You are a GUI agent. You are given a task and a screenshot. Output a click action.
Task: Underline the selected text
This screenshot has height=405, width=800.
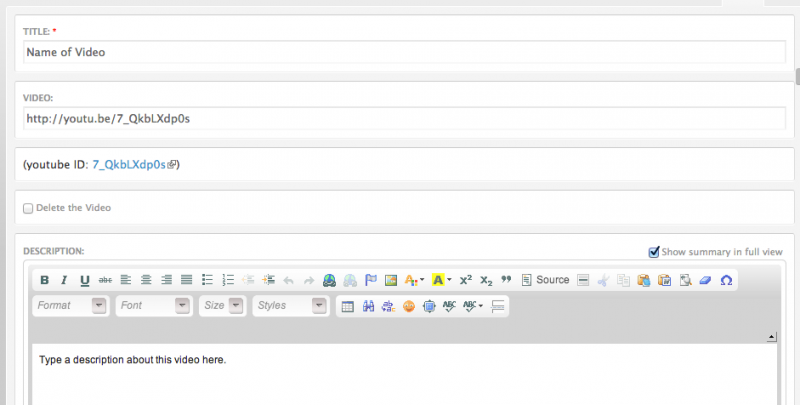pyautogui.click(x=85, y=280)
